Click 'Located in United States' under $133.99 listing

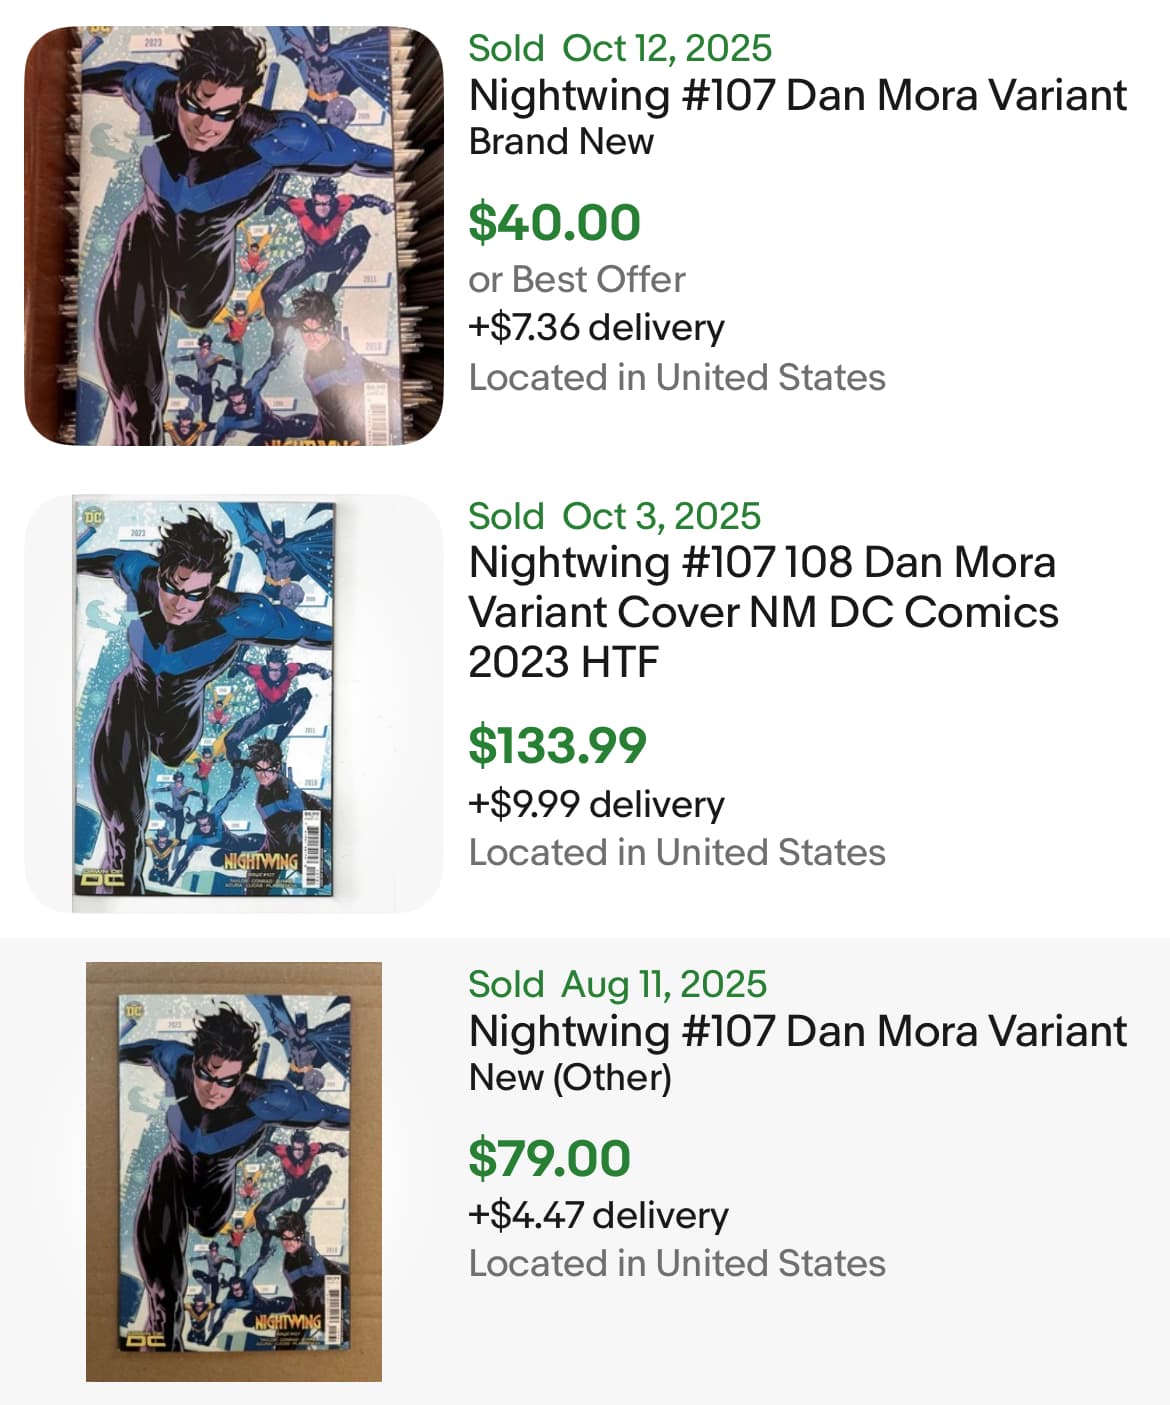click(x=677, y=852)
